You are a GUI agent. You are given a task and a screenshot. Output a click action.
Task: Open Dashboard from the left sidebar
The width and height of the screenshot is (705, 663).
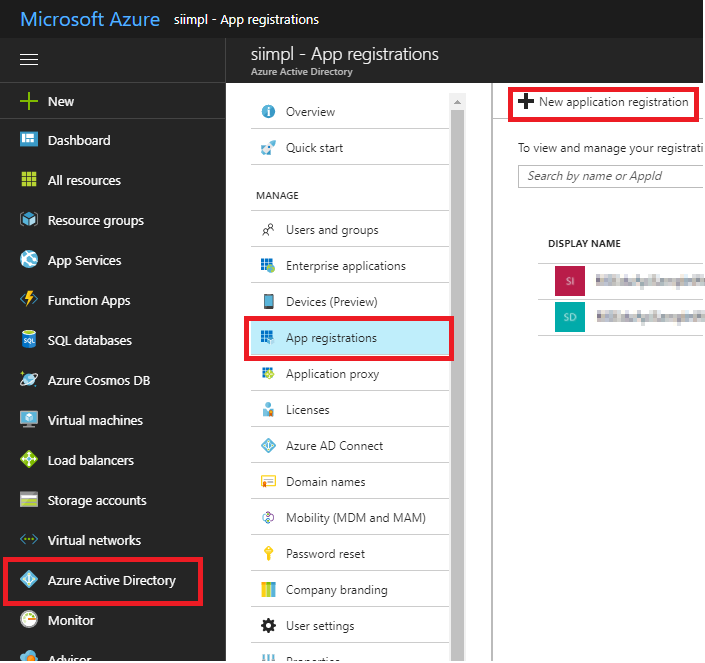pos(79,140)
